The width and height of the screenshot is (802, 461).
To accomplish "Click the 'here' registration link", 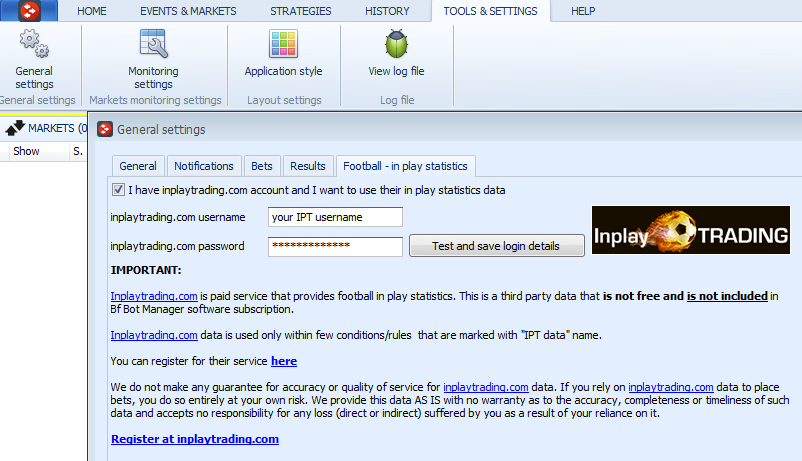I will (284, 361).
